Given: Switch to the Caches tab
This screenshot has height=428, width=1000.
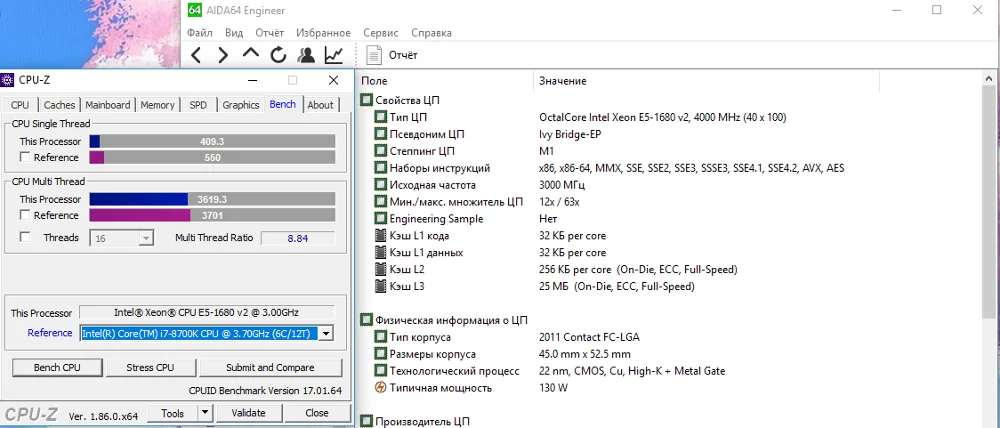Looking at the screenshot, I should [x=59, y=105].
